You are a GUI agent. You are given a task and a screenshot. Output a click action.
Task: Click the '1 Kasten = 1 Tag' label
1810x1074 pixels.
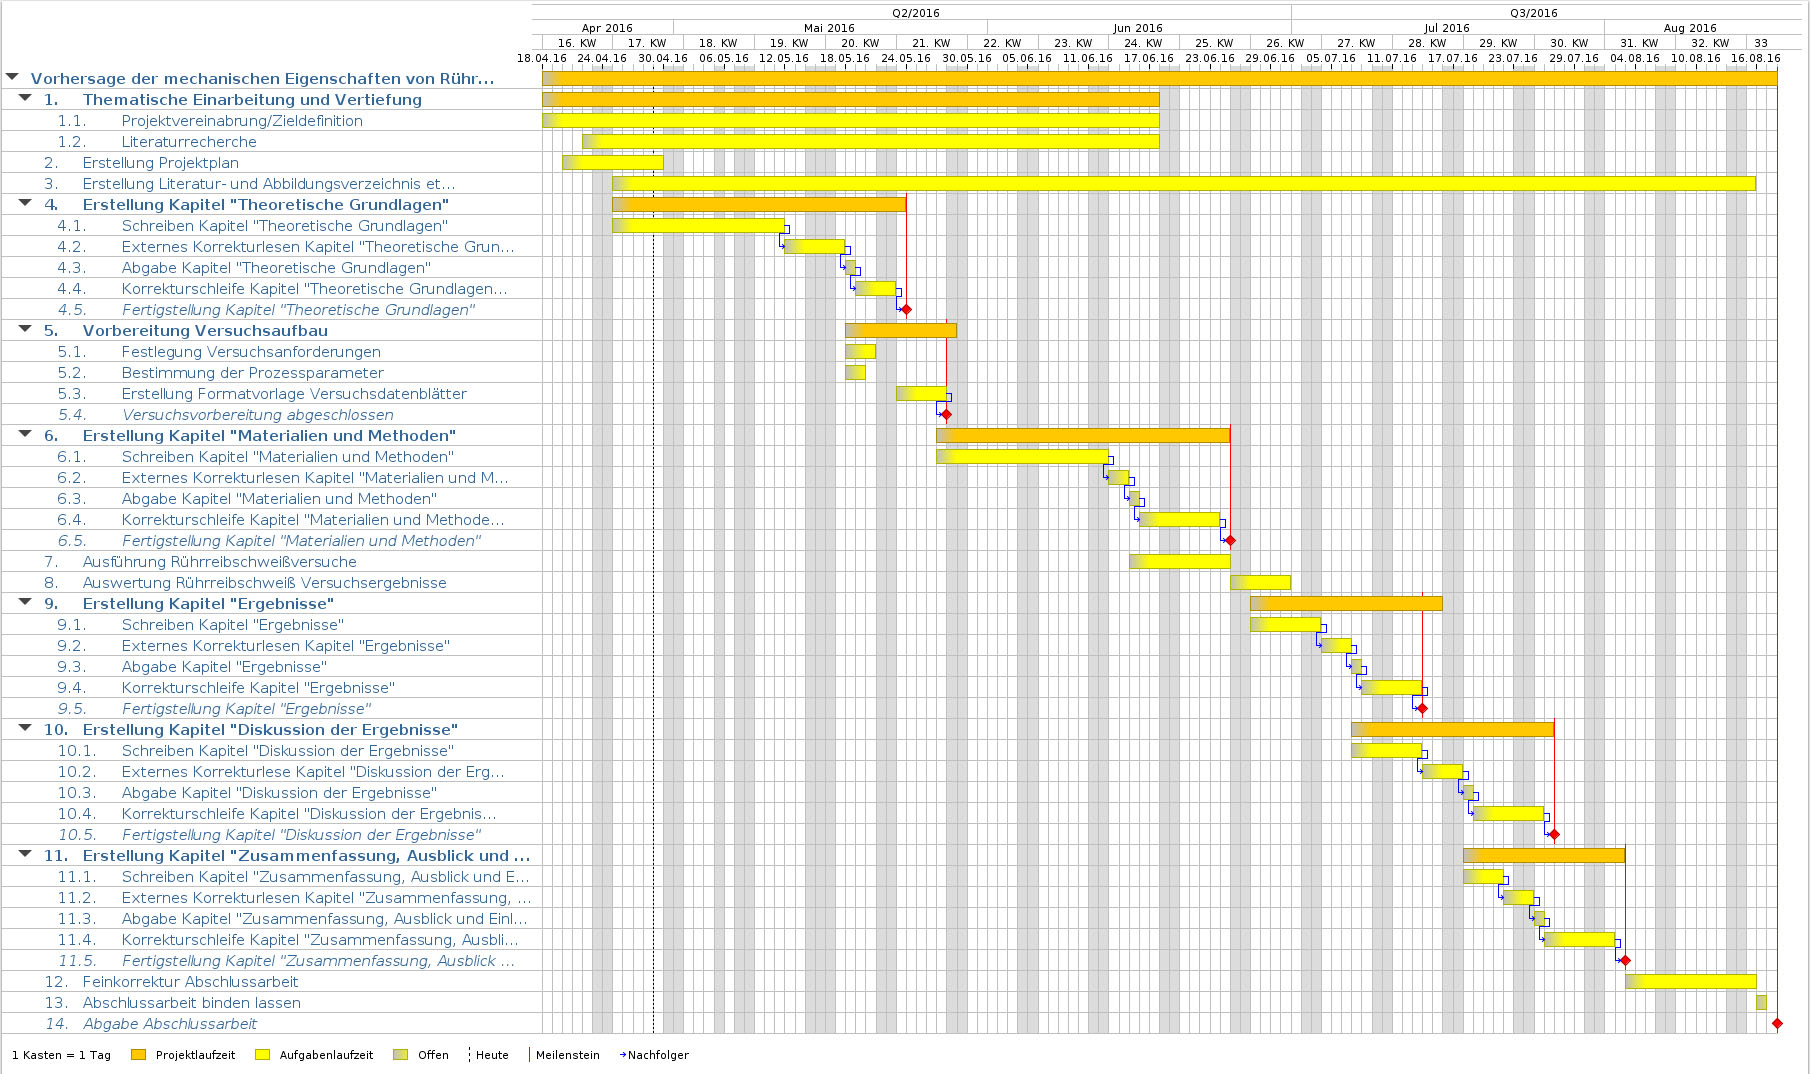pyautogui.click(x=62, y=1055)
